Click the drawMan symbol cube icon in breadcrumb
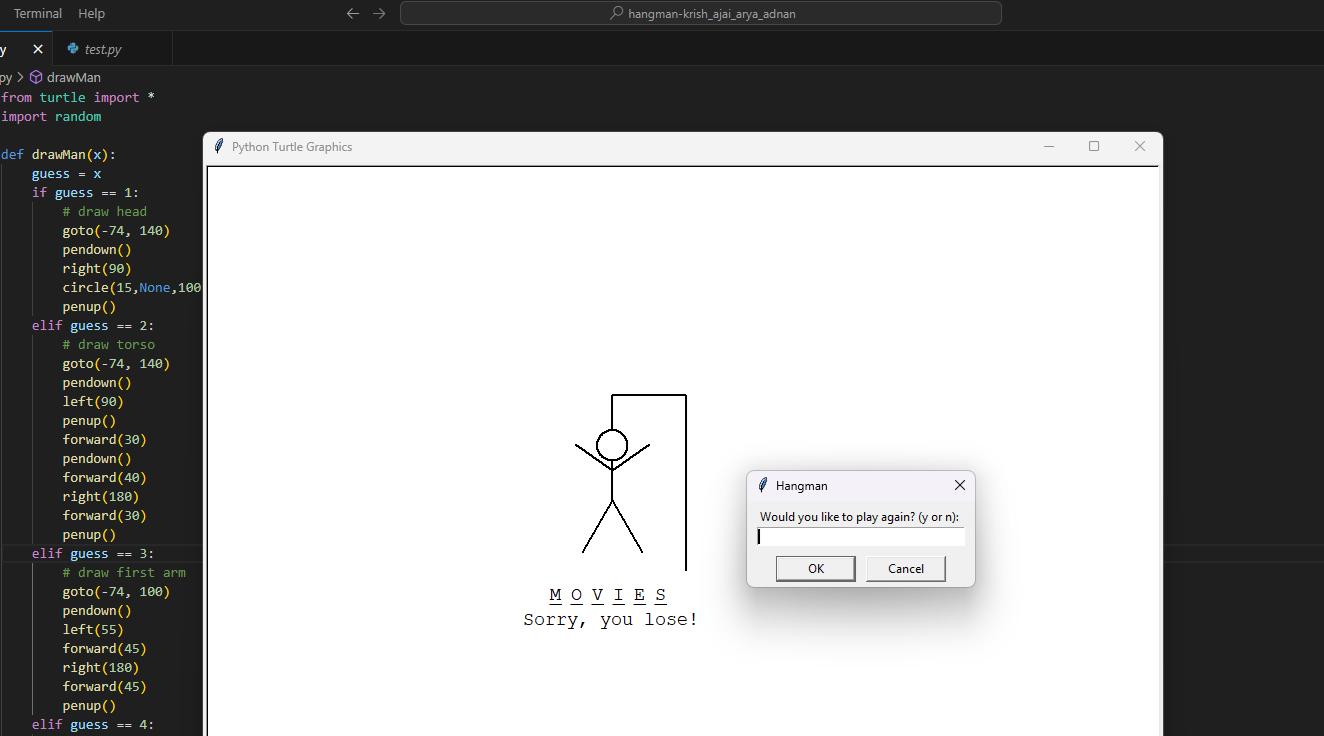Image resolution: width=1324 pixels, height=736 pixels. pos(36,77)
